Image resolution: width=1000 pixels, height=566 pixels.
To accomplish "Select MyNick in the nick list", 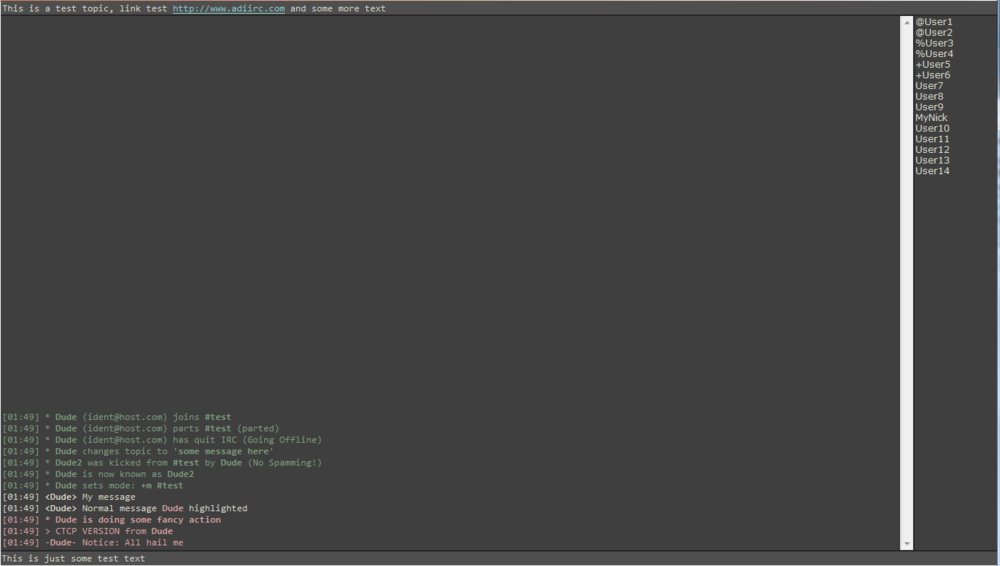I will tap(931, 117).
